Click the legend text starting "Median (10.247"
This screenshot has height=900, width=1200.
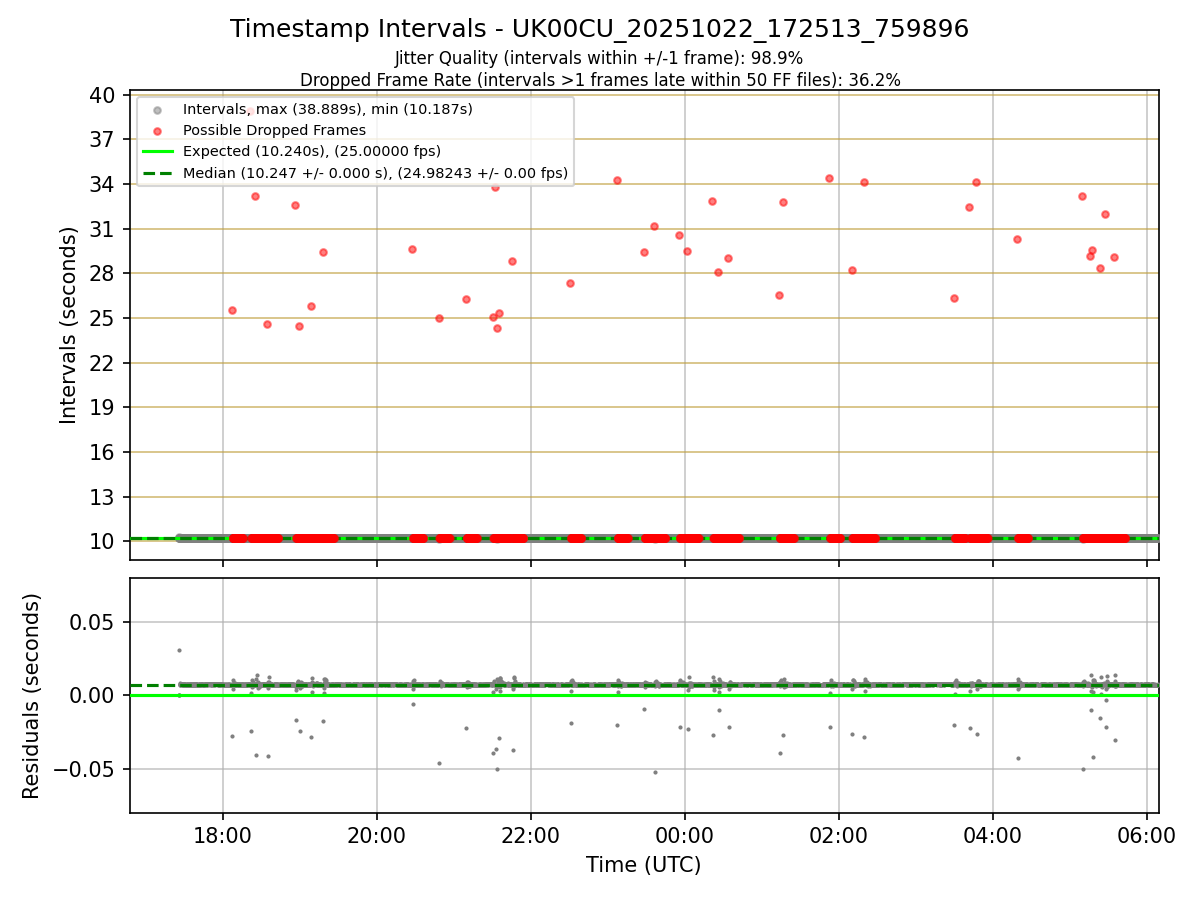pyautogui.click(x=376, y=173)
